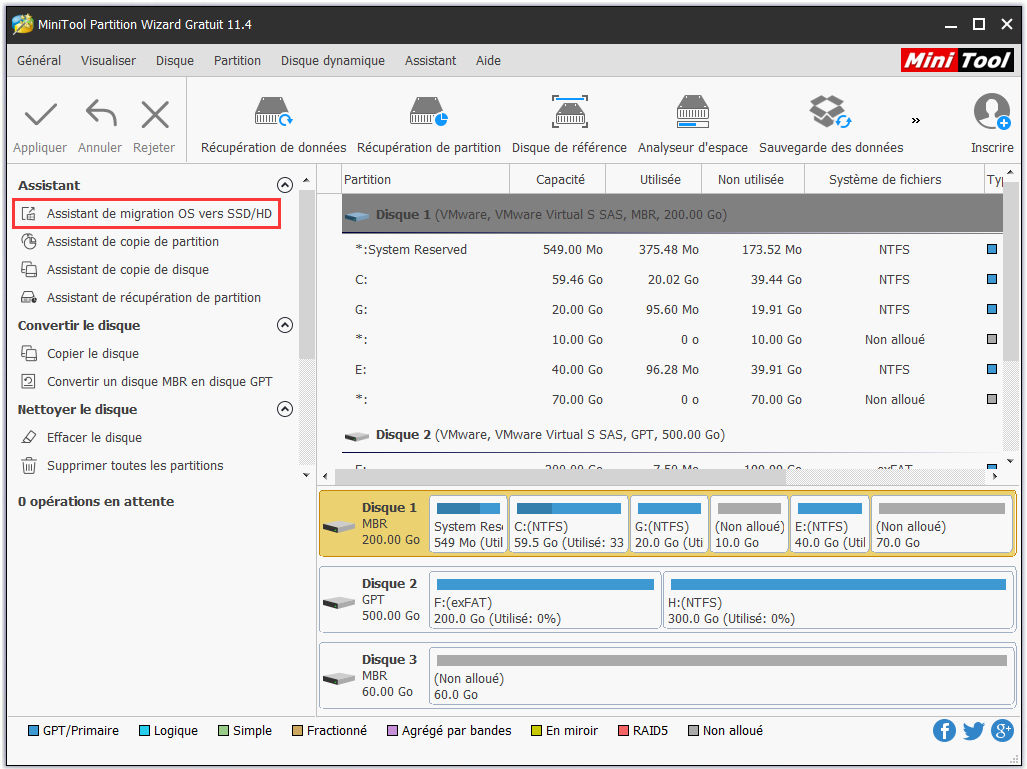The image size is (1027, 769).
Task: Select the 70.00 Go unallocated row
Action: click(x=672, y=400)
